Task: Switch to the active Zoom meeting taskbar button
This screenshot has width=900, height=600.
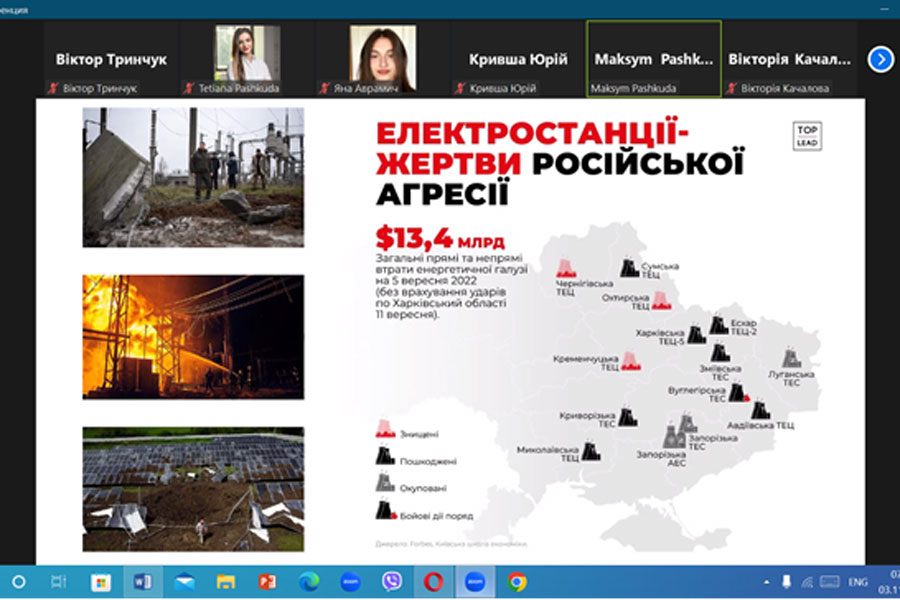Action: pos(475,581)
